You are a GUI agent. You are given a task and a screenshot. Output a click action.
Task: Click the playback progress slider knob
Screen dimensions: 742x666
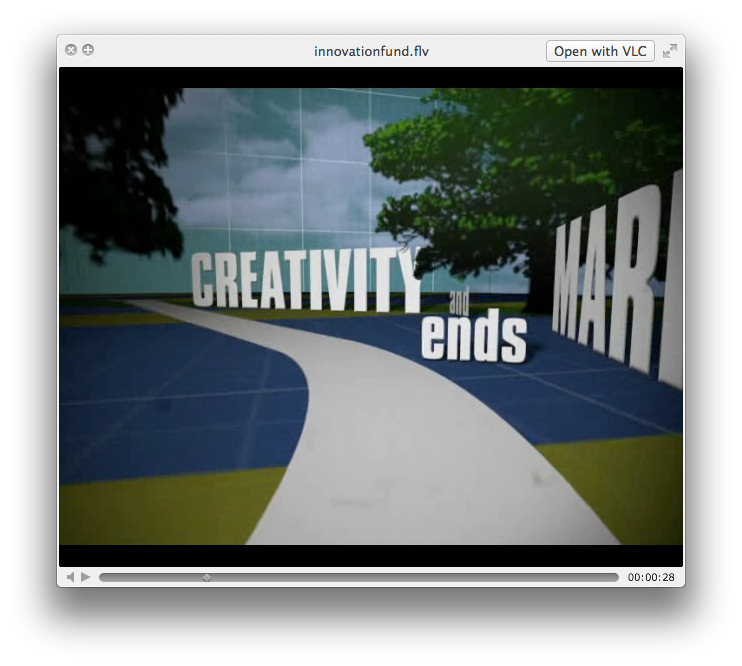tap(207, 577)
